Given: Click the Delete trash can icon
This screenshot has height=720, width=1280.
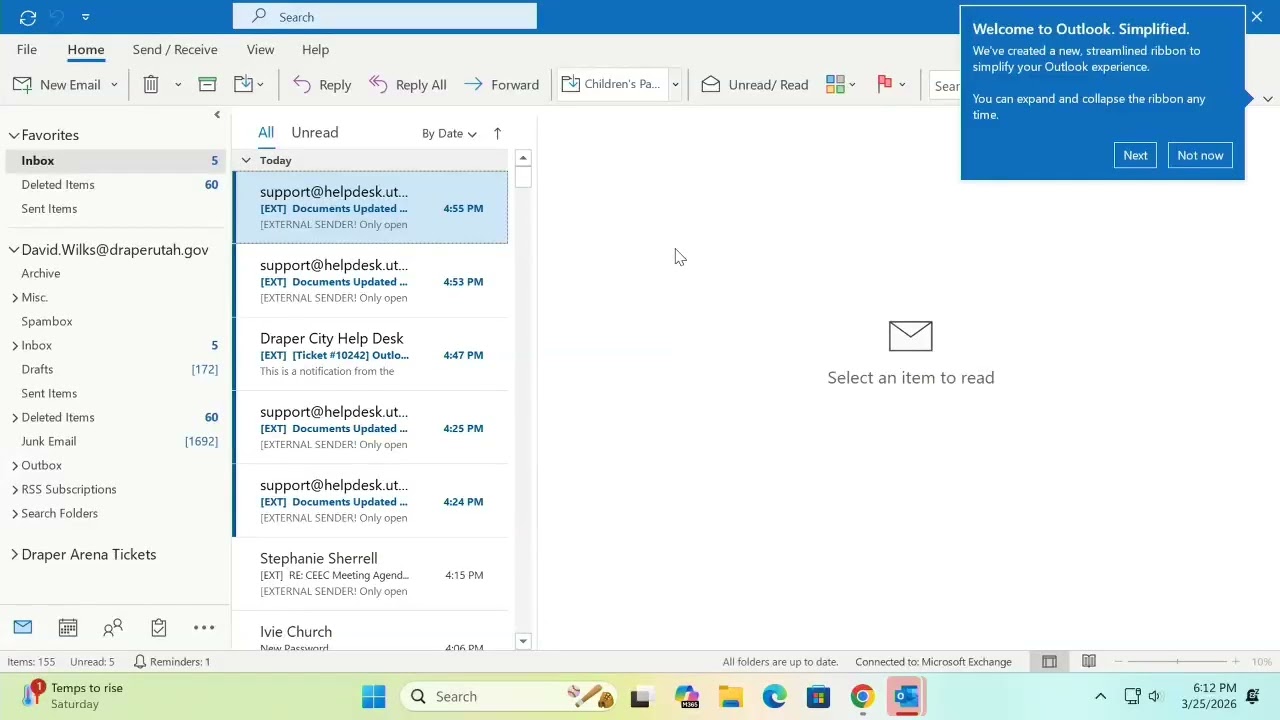Looking at the screenshot, I should point(151,85).
